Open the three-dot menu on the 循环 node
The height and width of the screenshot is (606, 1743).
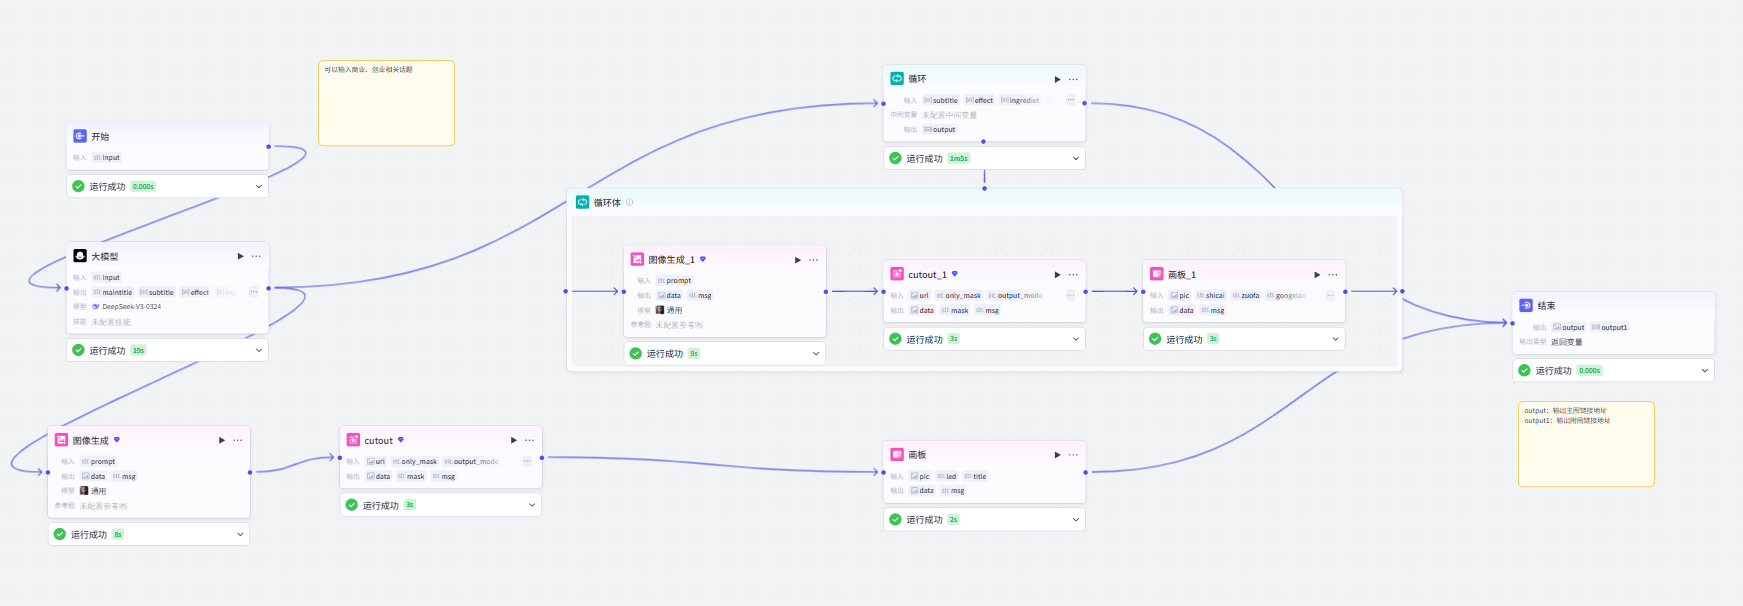click(x=1073, y=79)
